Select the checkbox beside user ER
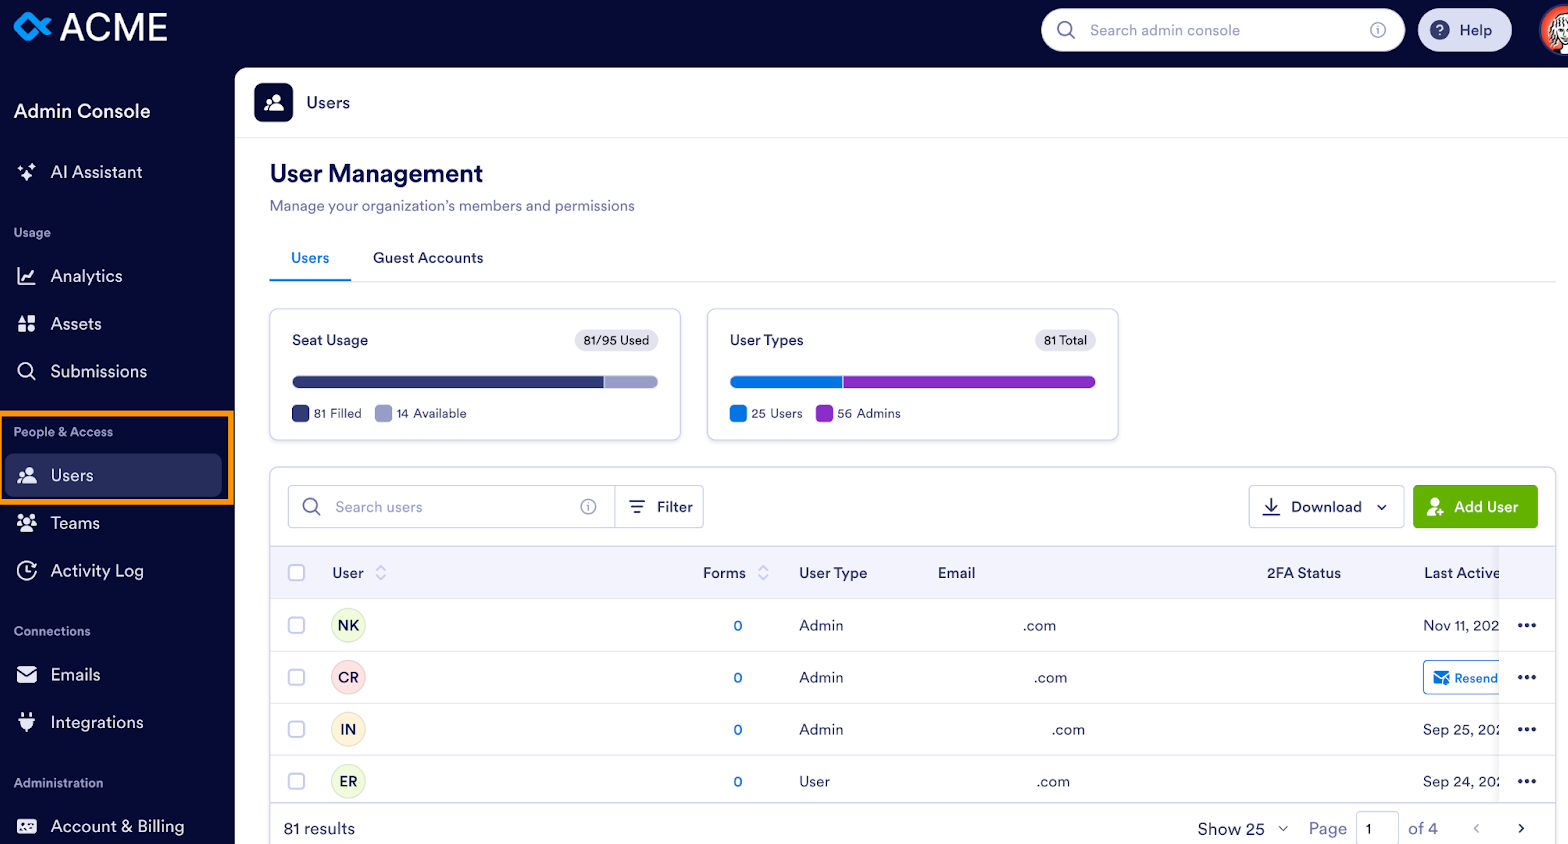 296,781
